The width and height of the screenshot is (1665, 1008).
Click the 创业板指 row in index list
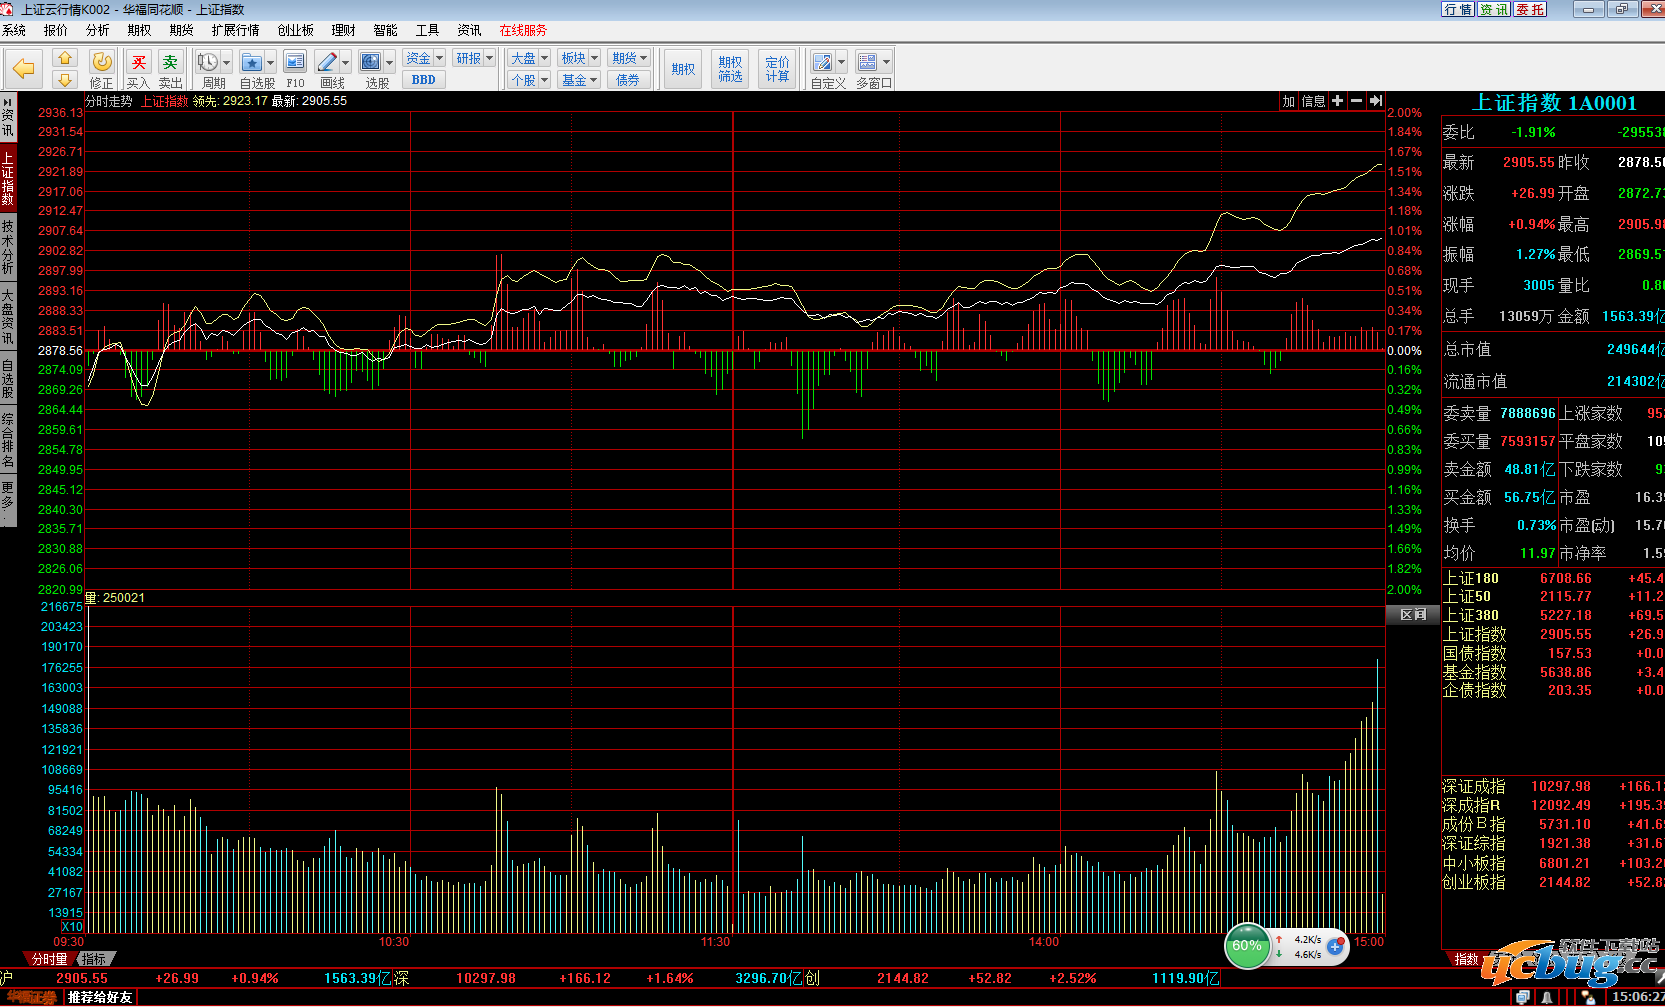coord(1553,882)
